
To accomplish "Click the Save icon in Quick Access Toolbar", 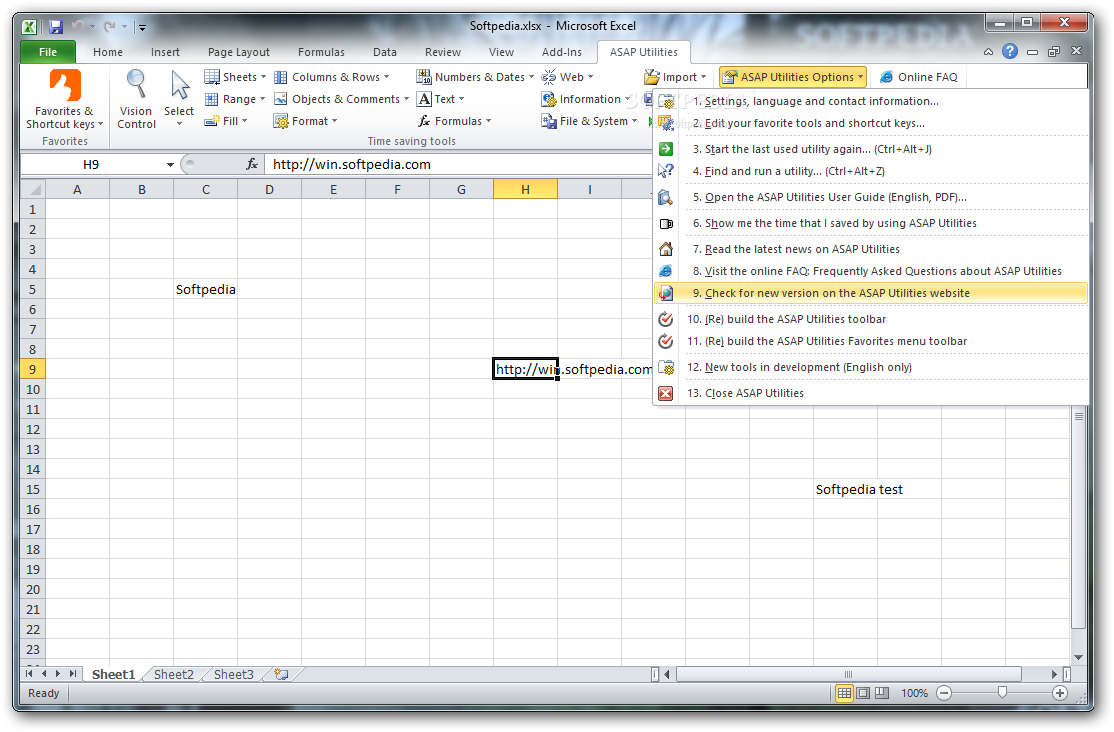I will click(56, 27).
